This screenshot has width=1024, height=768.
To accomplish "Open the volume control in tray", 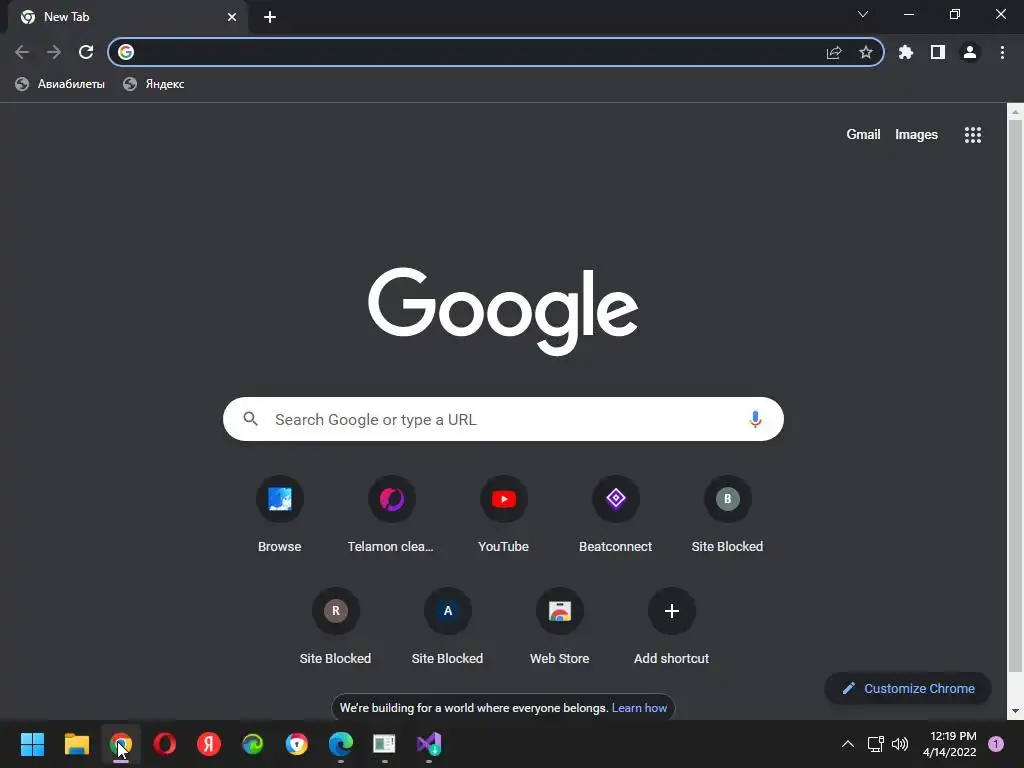I will (900, 744).
